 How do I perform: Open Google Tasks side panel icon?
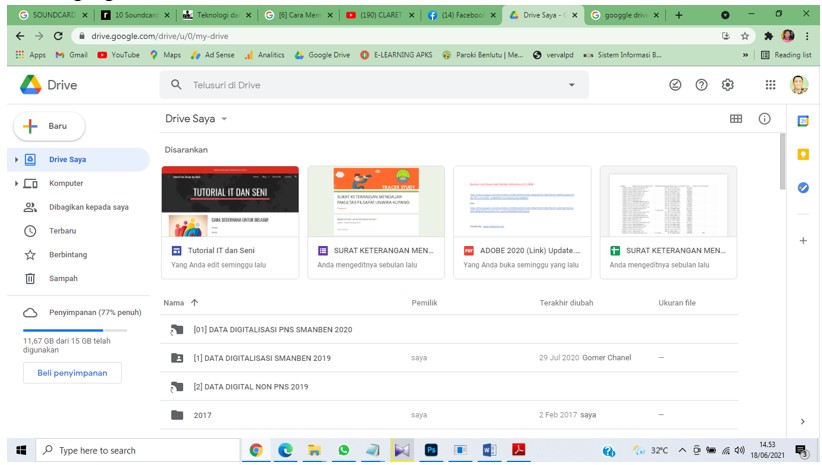click(x=802, y=187)
